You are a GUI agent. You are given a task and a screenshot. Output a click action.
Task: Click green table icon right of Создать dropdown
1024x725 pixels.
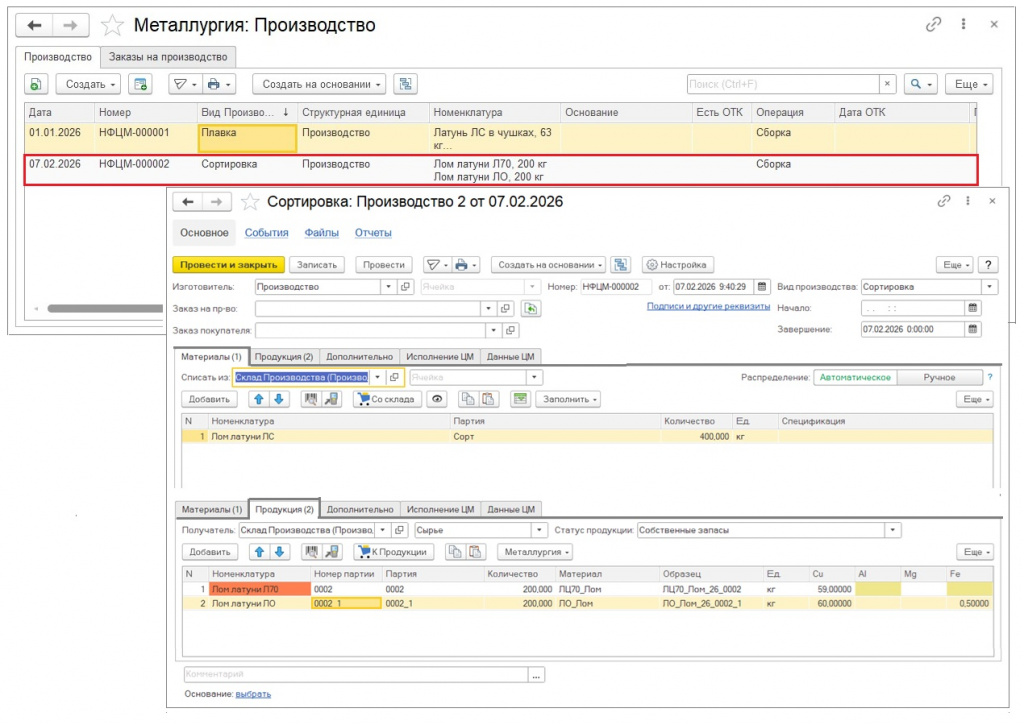click(x=140, y=84)
